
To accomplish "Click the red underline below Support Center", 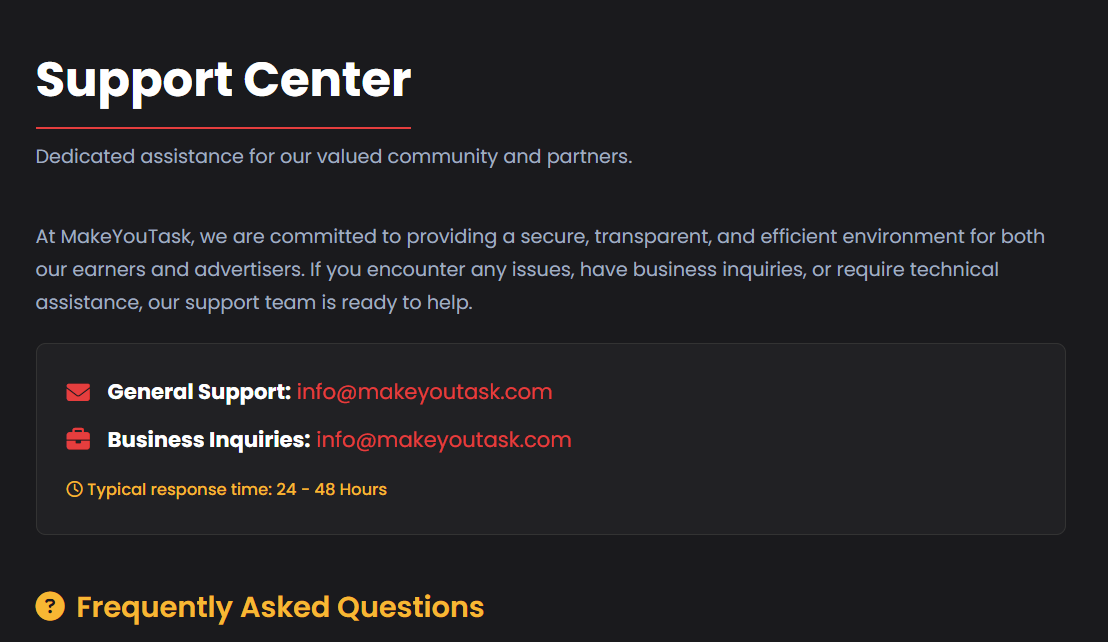I will coord(223,128).
